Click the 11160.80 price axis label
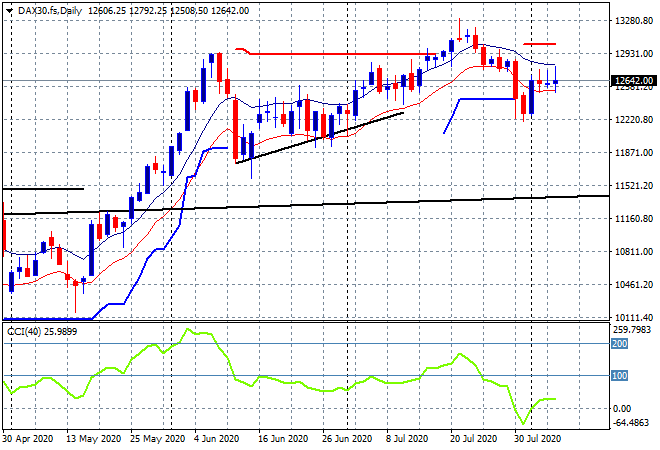The image size is (660, 450). pyautogui.click(x=633, y=218)
